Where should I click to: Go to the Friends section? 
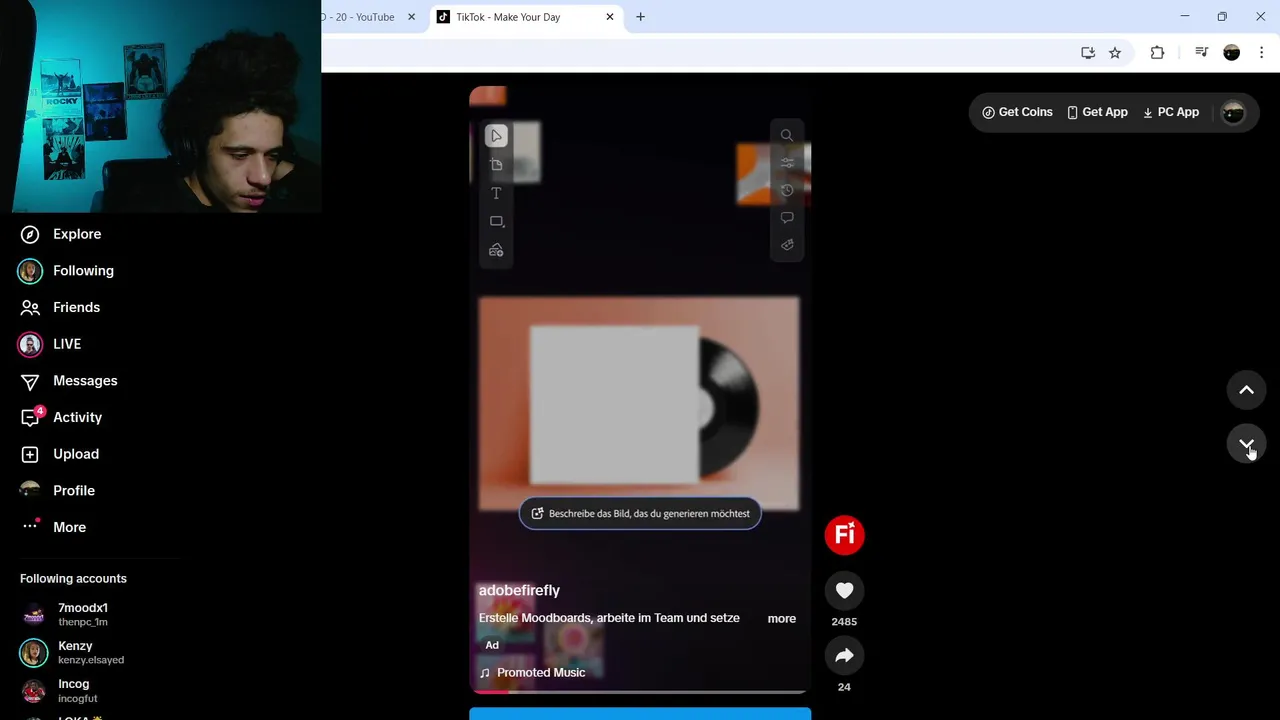(x=76, y=307)
